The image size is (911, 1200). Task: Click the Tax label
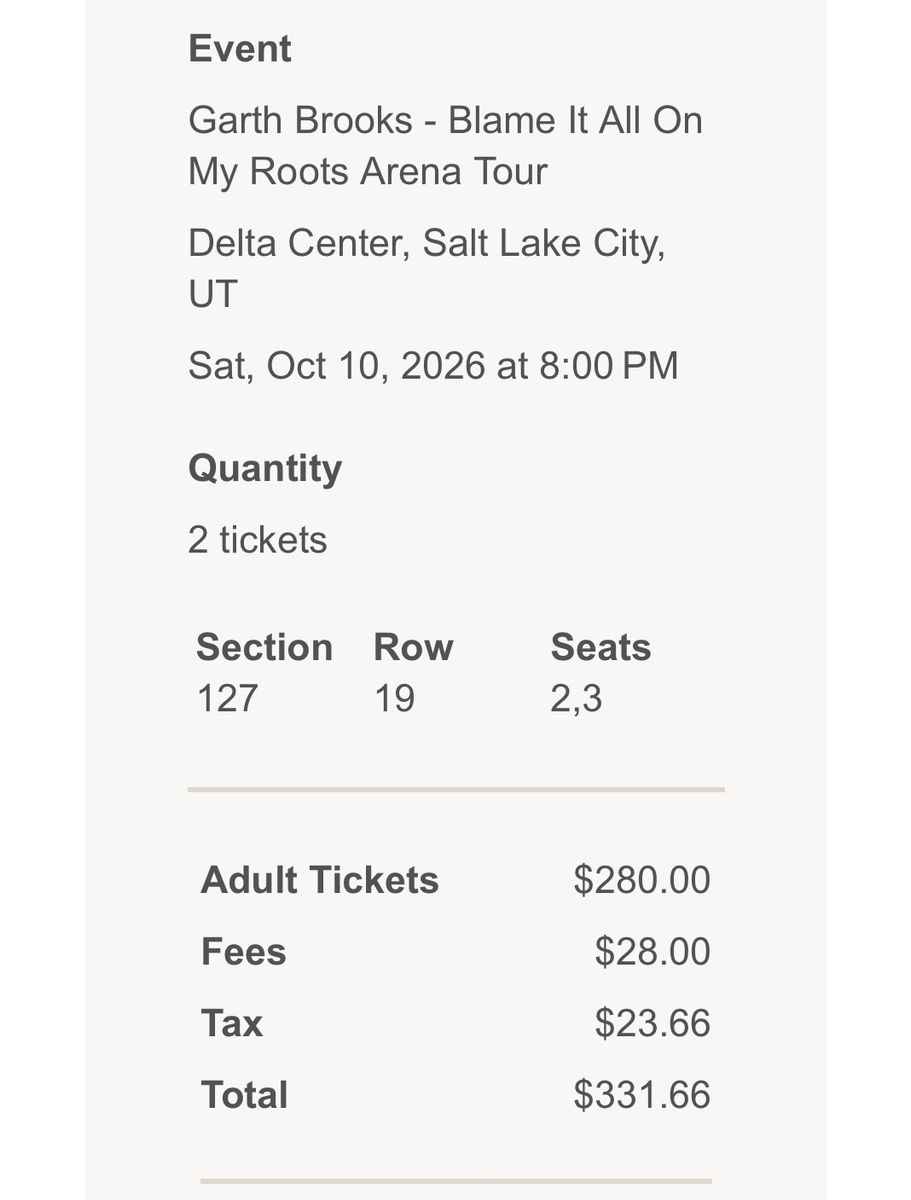tap(231, 1023)
